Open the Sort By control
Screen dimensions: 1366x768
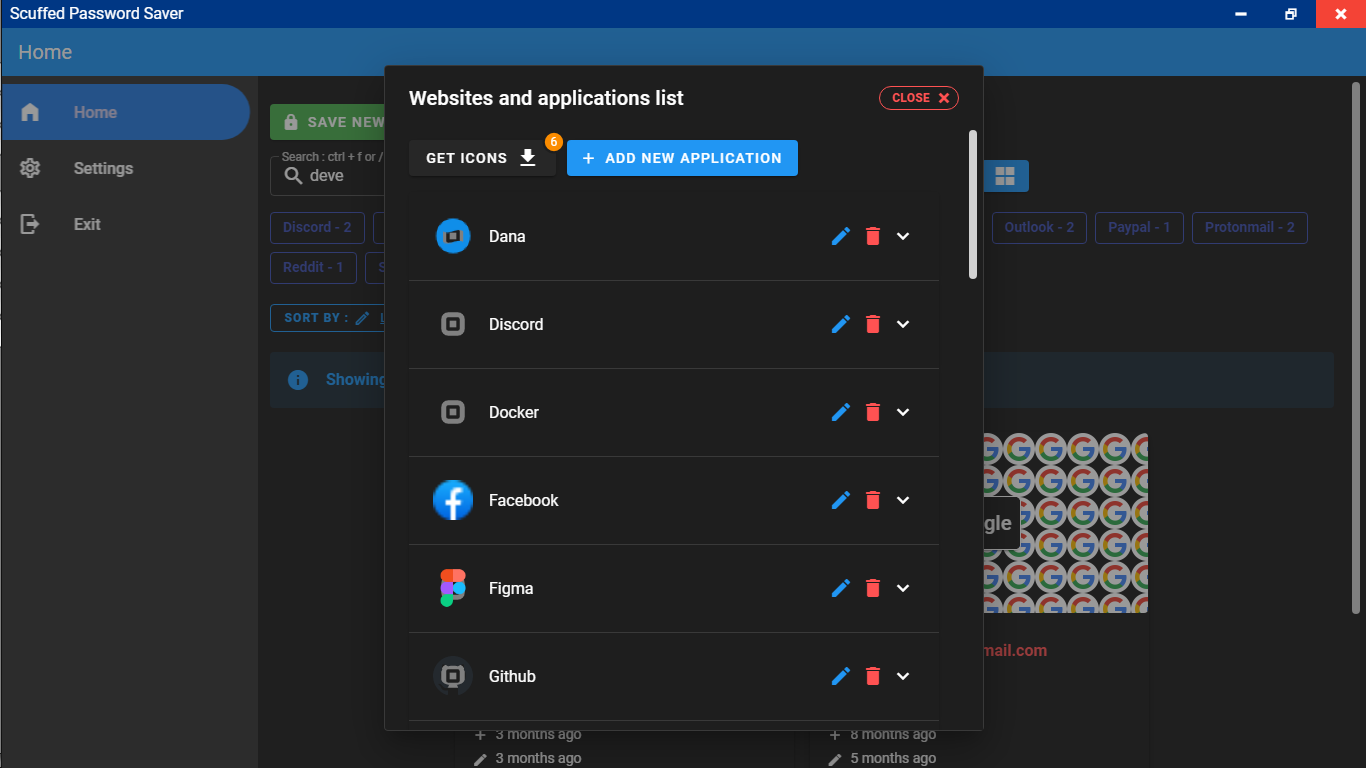(328, 317)
